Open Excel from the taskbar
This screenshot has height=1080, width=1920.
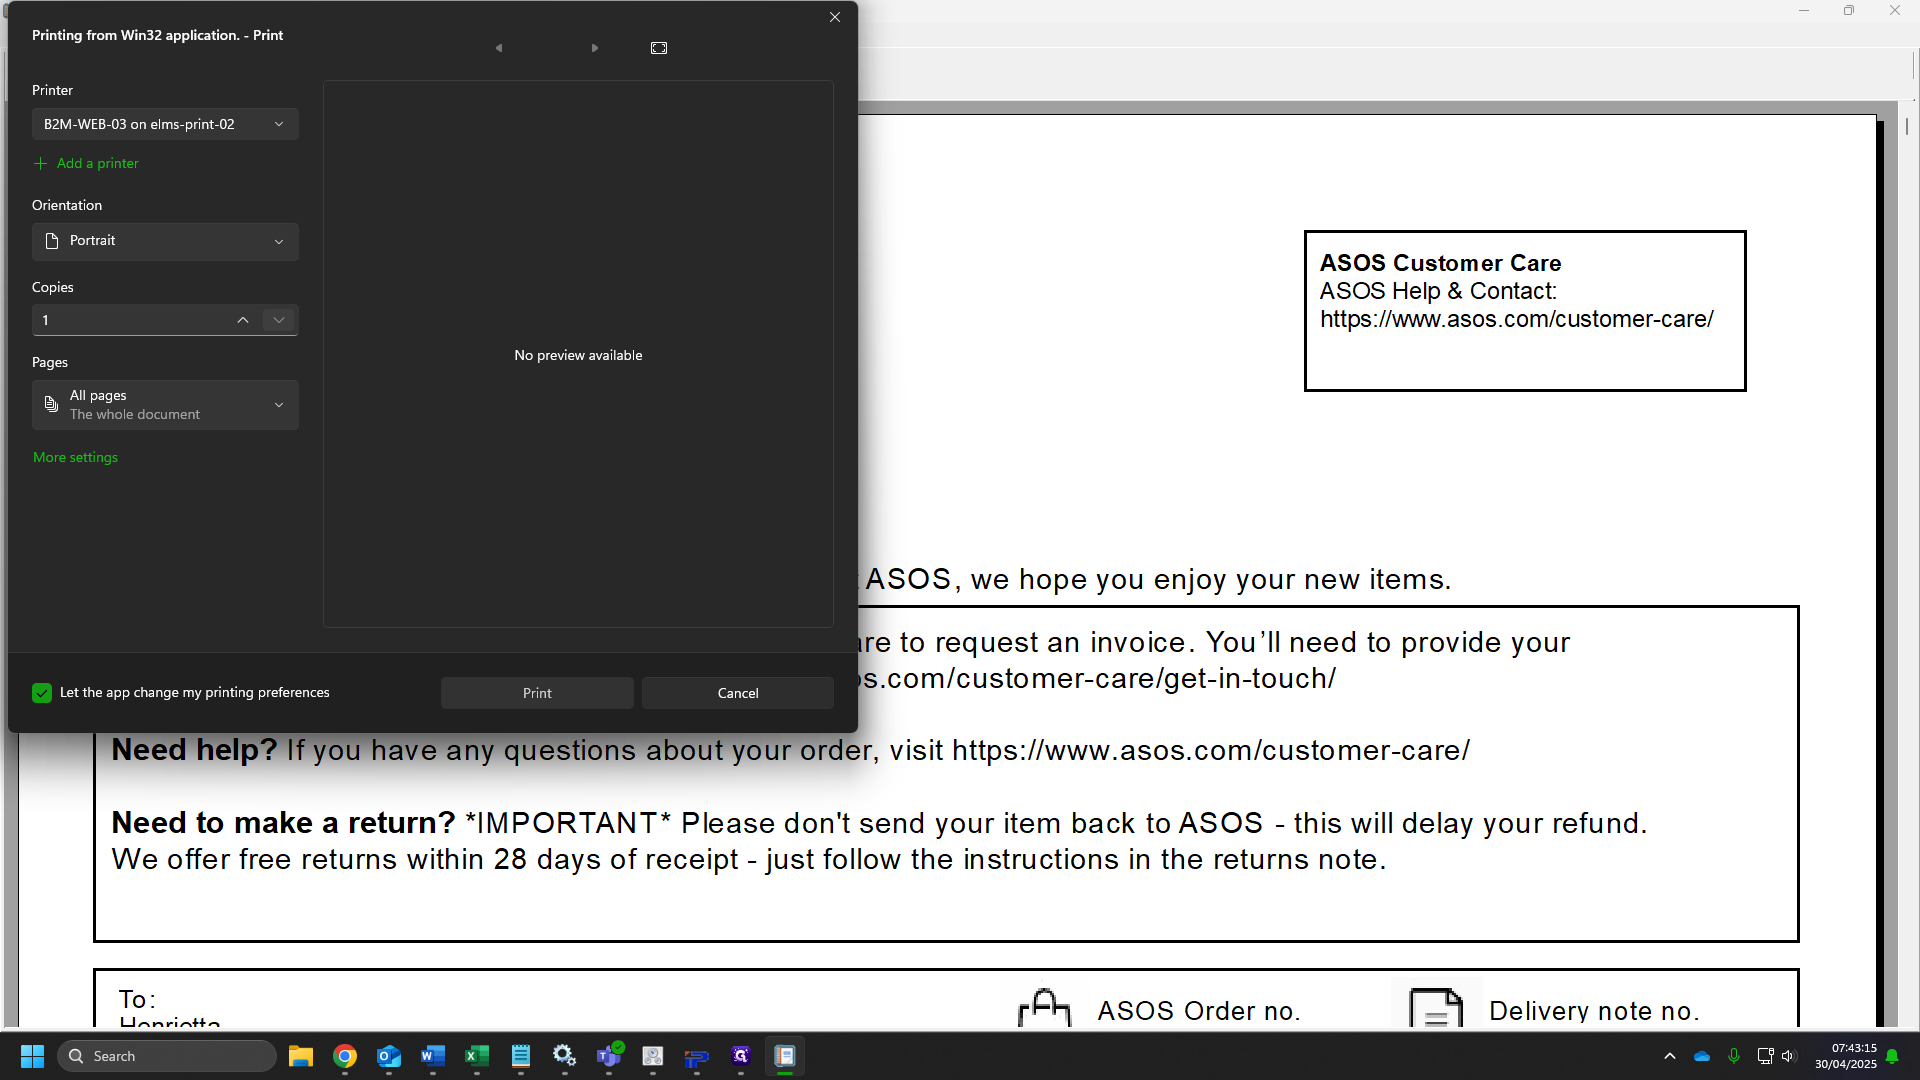pos(477,1056)
